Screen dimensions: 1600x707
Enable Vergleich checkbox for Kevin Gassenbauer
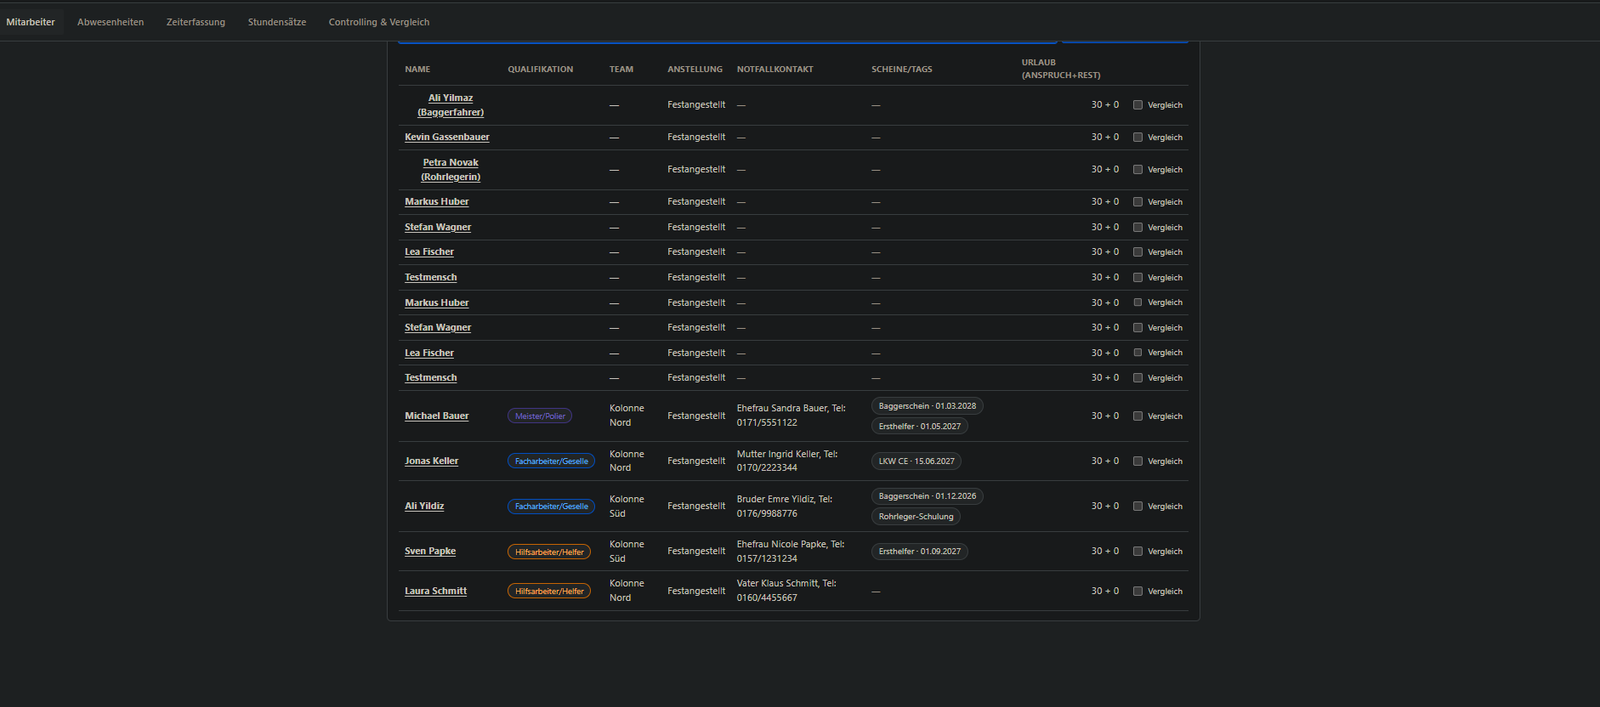(1138, 137)
